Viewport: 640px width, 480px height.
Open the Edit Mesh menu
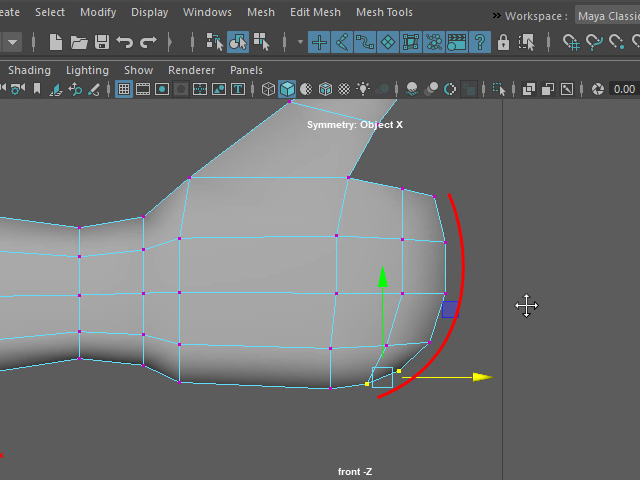[315, 12]
